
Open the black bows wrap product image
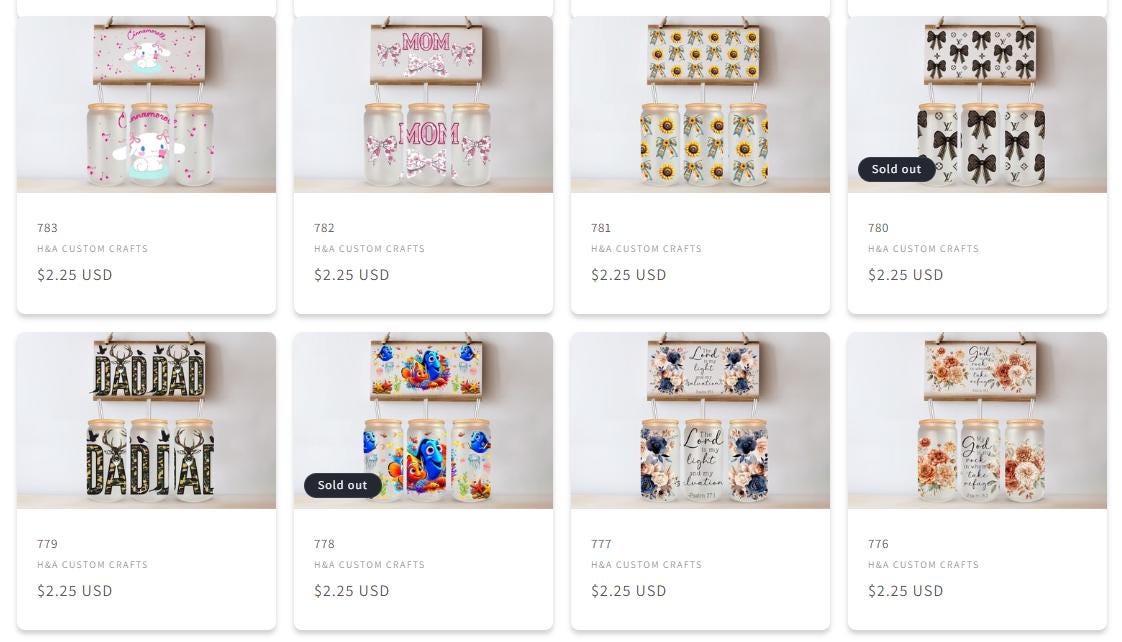977,104
